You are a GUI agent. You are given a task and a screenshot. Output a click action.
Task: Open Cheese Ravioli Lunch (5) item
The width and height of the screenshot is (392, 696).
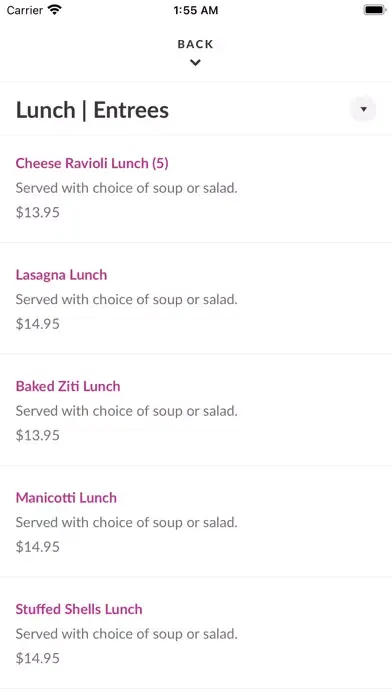coord(92,163)
